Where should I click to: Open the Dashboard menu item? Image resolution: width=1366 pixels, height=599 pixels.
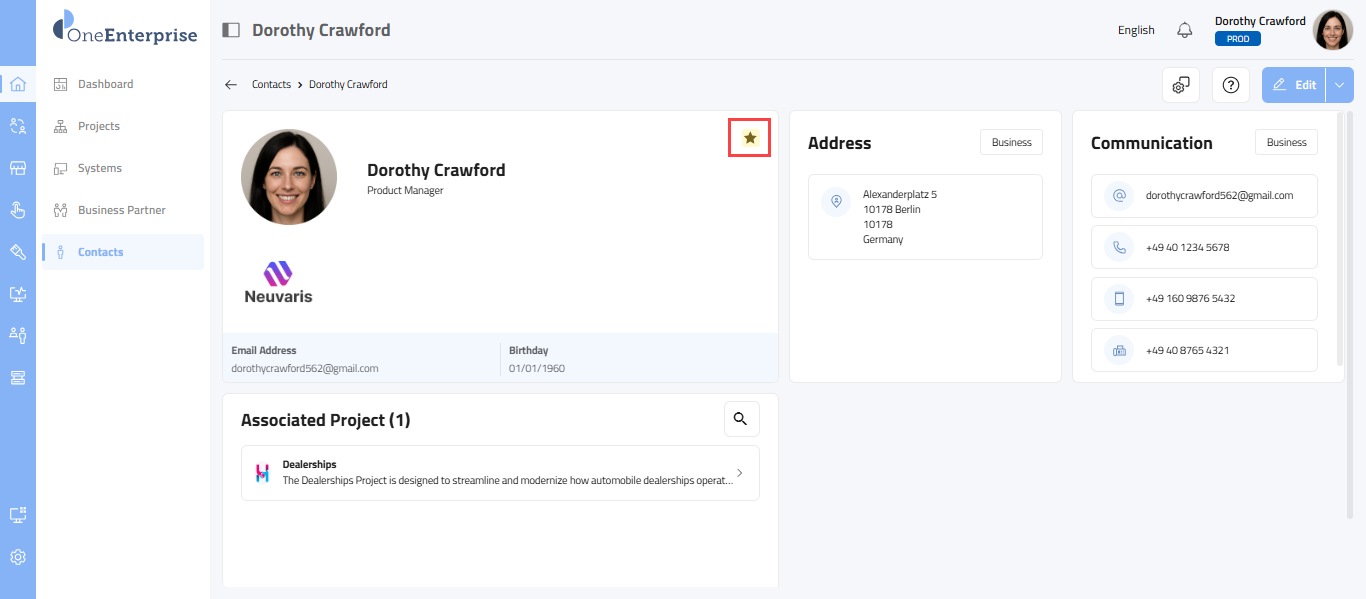tap(105, 84)
